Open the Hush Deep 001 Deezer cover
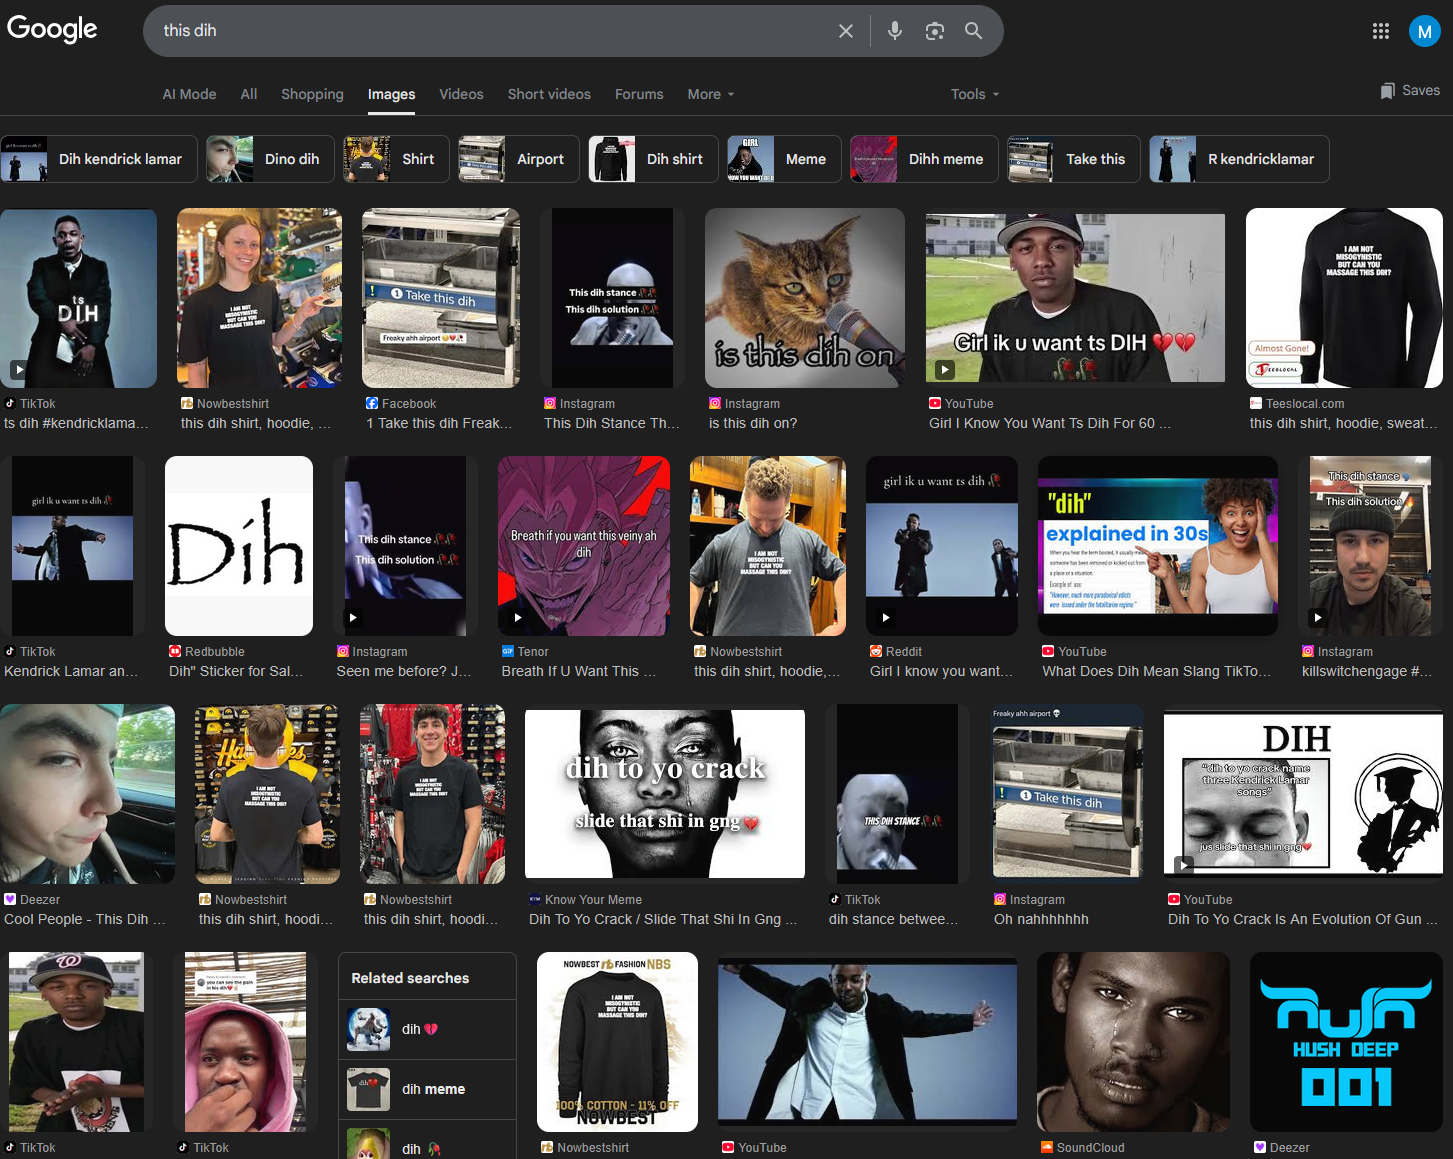 [1346, 1042]
